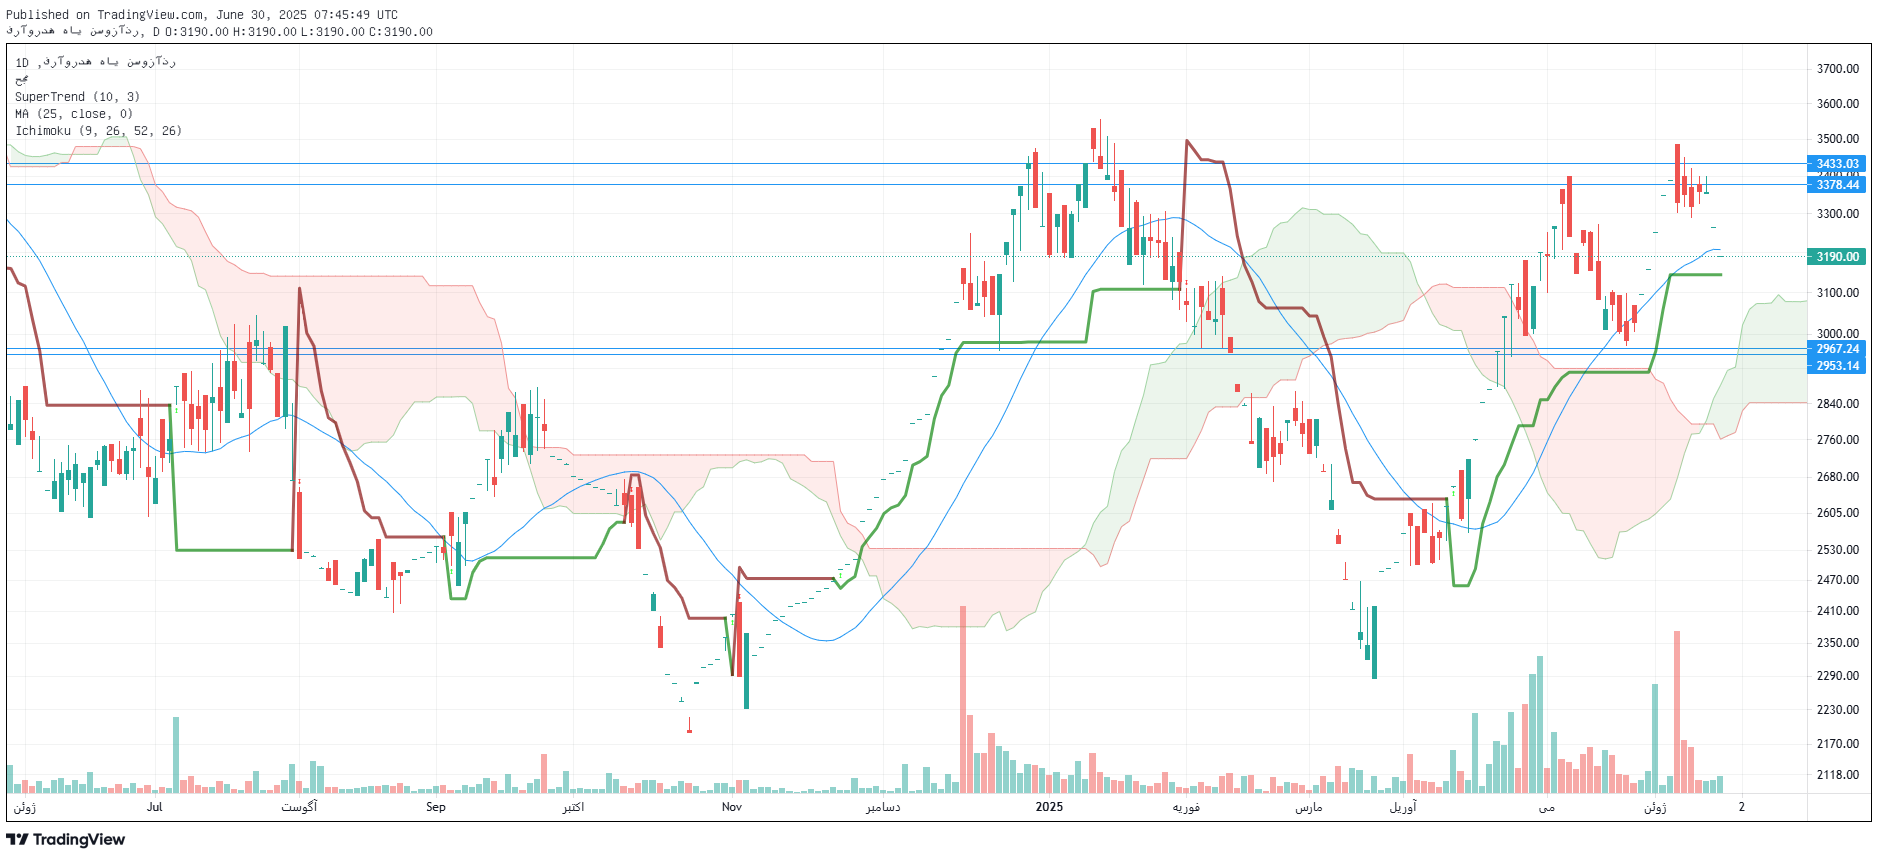Viewport: 1878px width, 858px height.
Task: Click the مارس label on the time axis
Action: (1309, 807)
